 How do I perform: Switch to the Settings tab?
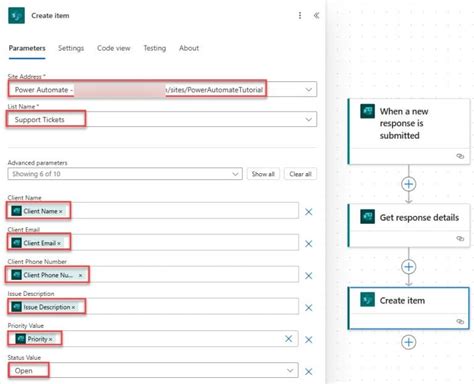71,48
